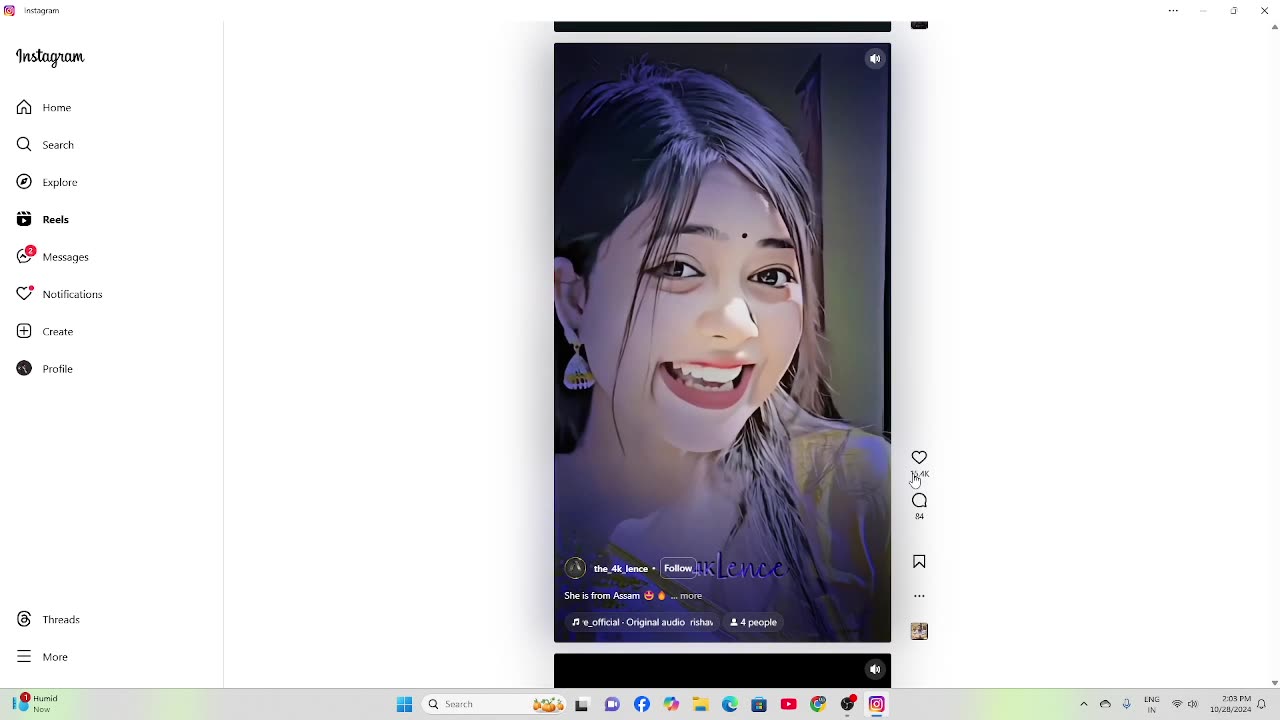Click scroll-up arrow on scrollbar
The height and width of the screenshot is (720, 1280).
(x=1274, y=27)
